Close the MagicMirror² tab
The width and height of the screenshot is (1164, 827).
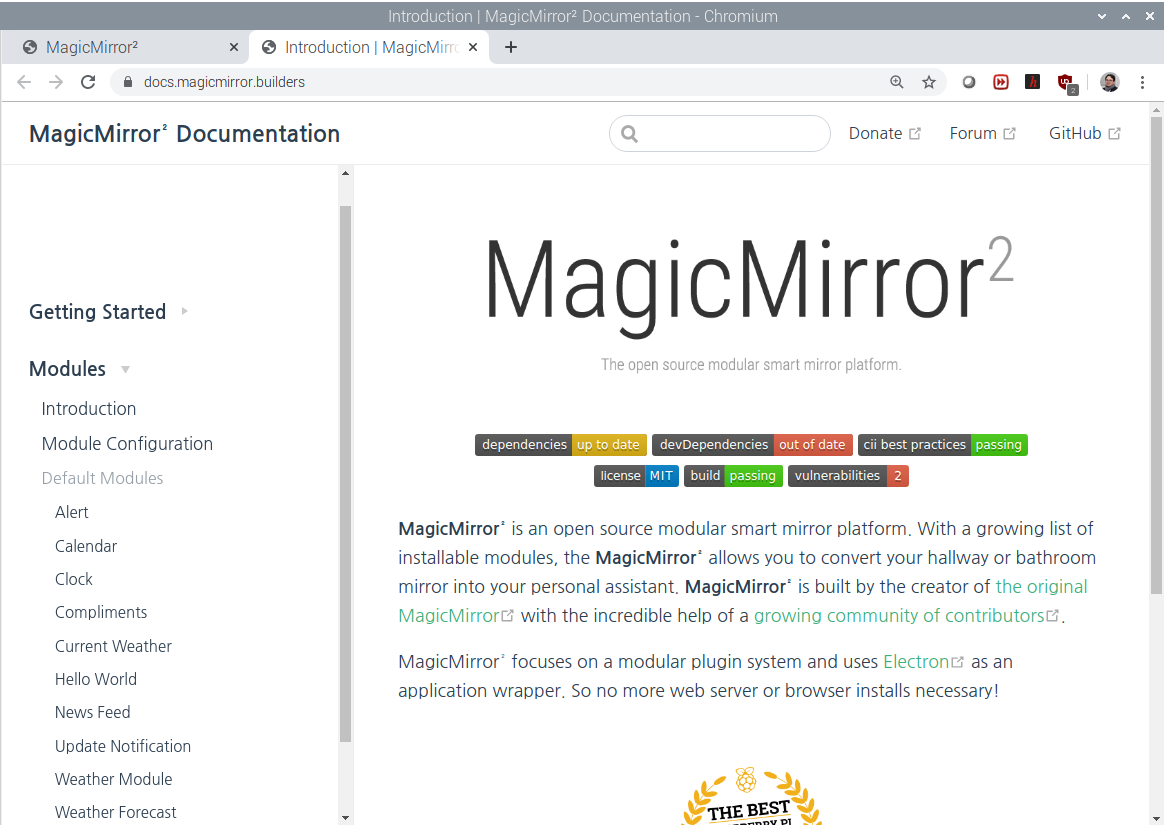(x=234, y=48)
